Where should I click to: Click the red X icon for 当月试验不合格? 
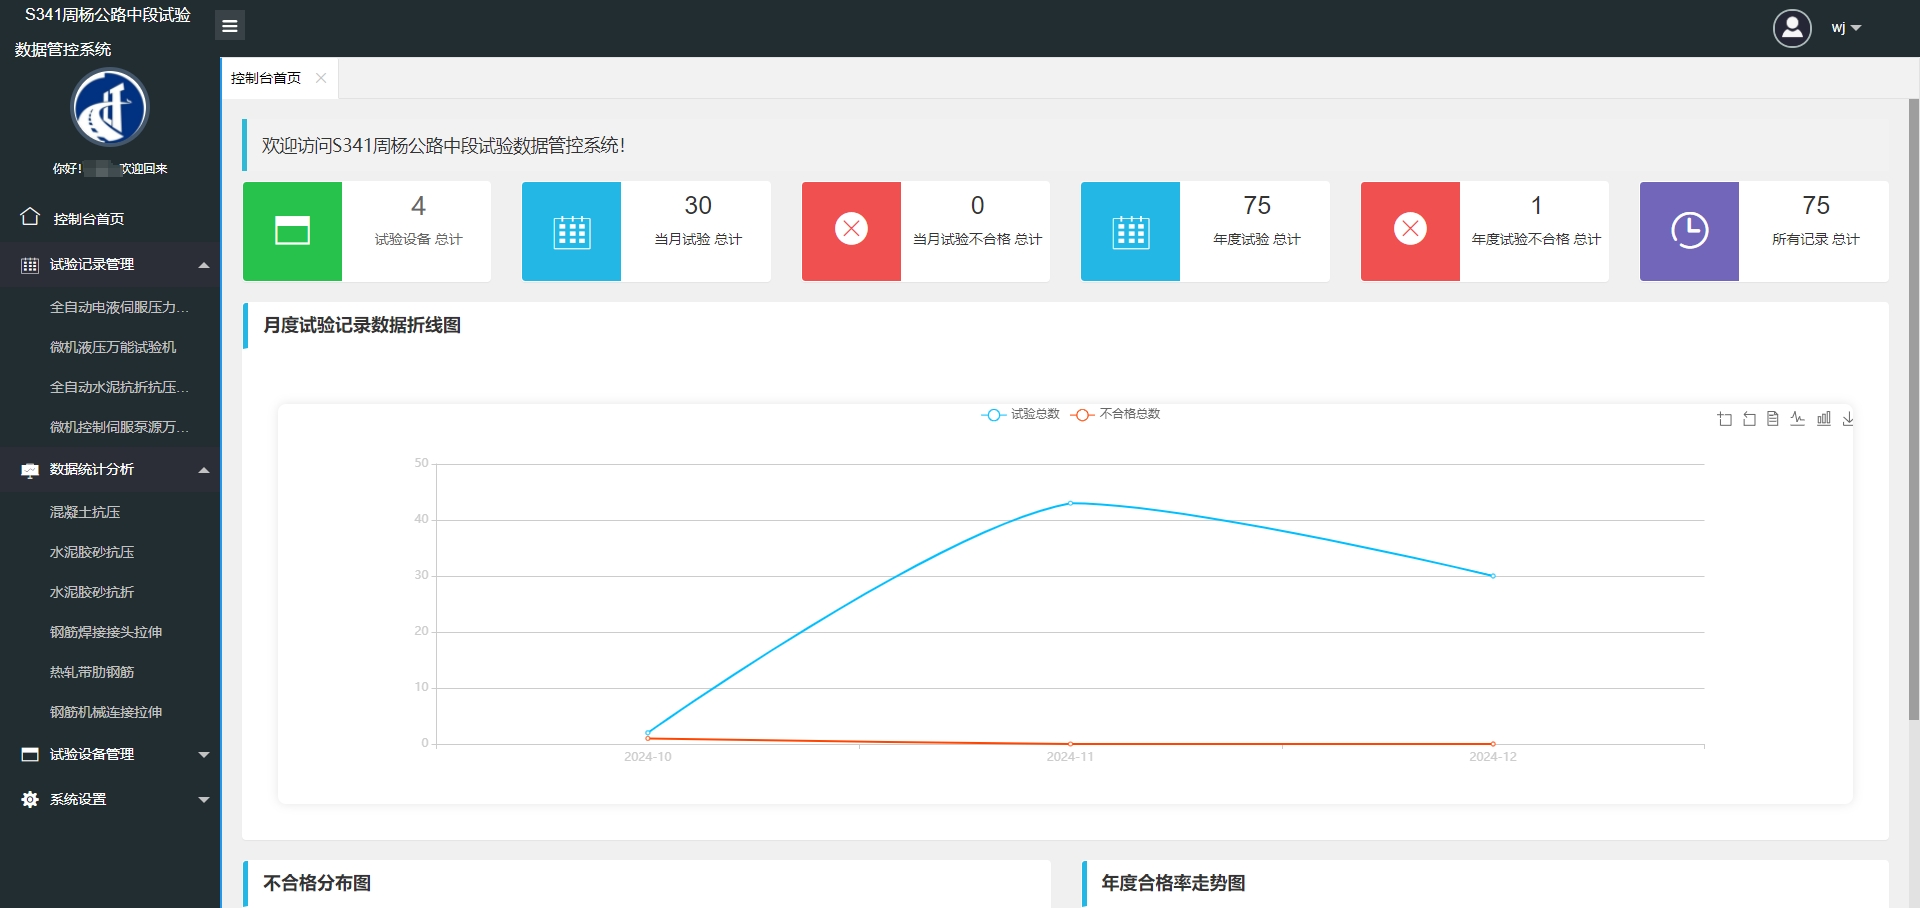pyautogui.click(x=851, y=231)
